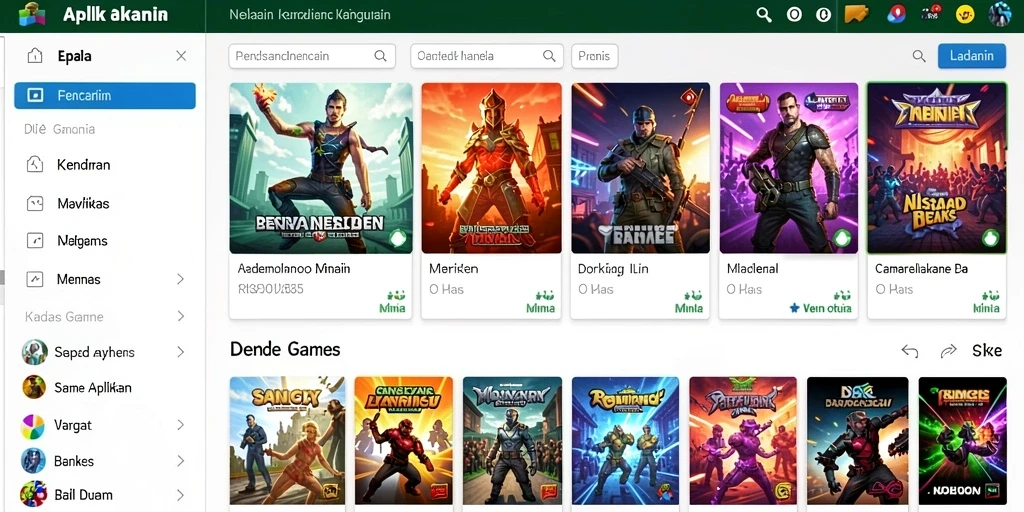Screen dimensions: 1024x512
Task: Click the app logo beside Aplik akanin
Action: tap(31, 14)
